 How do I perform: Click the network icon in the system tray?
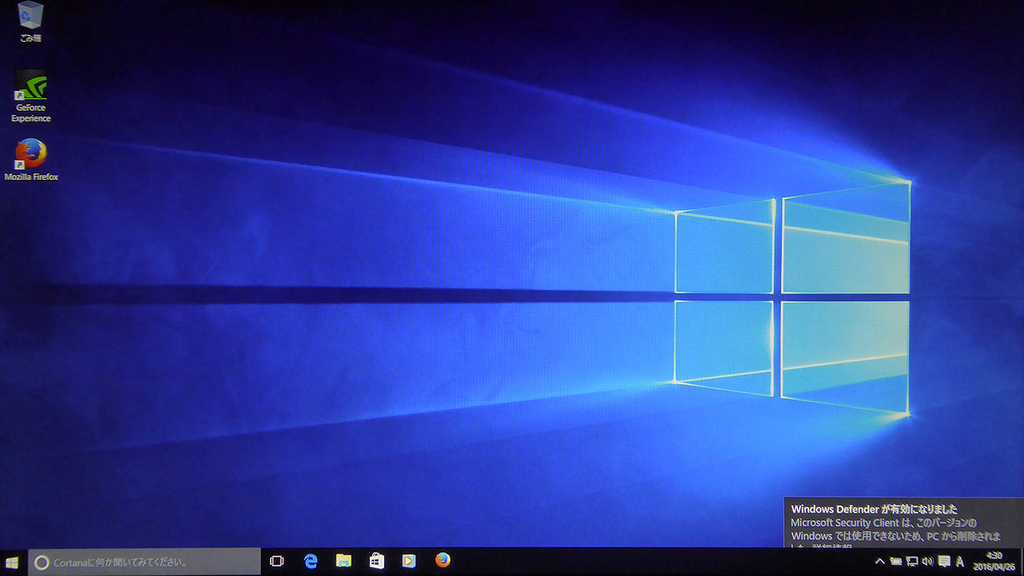point(911,561)
